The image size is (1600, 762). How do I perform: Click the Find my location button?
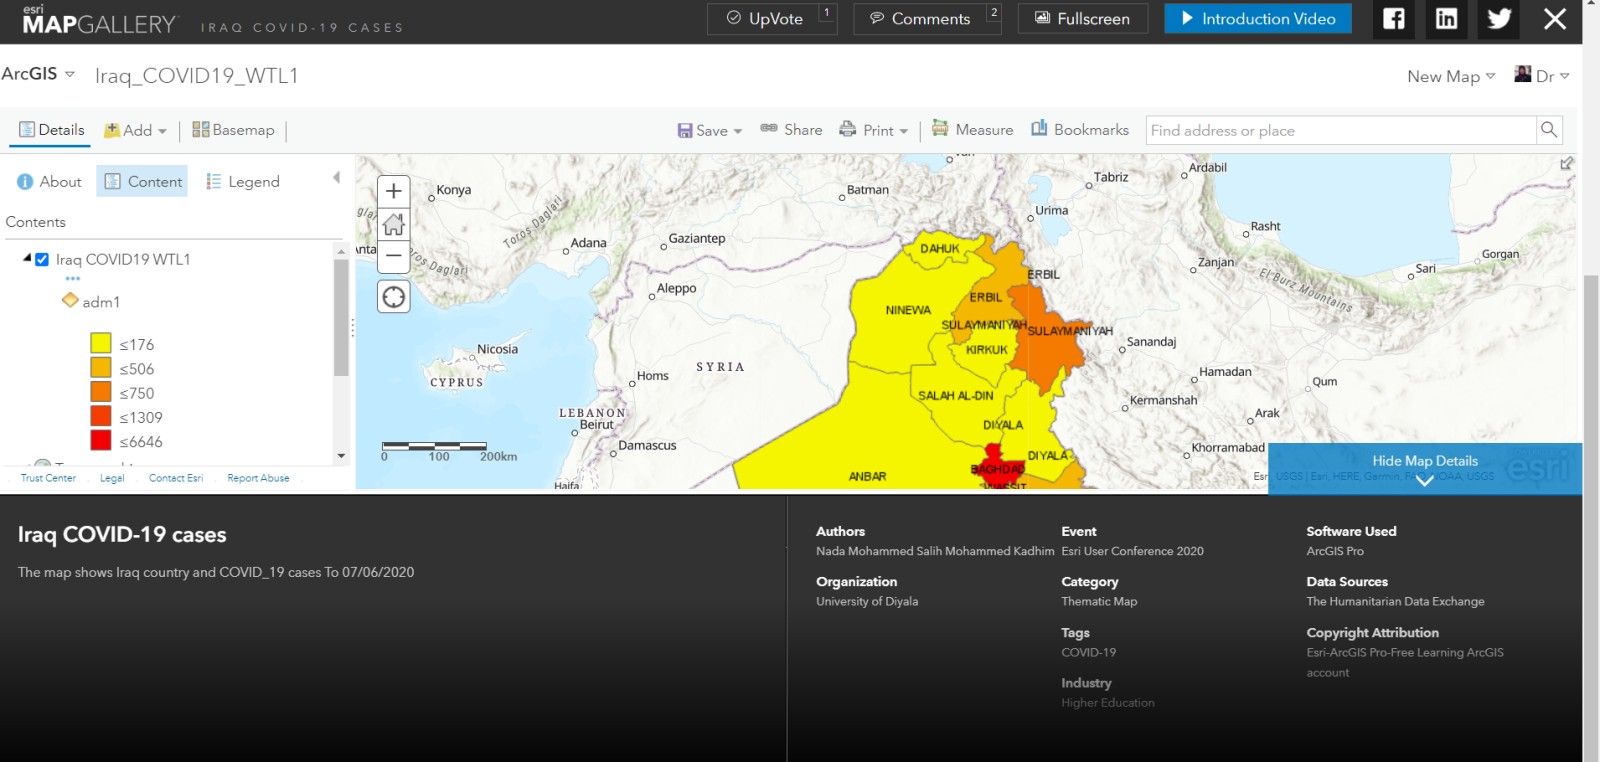tap(394, 297)
